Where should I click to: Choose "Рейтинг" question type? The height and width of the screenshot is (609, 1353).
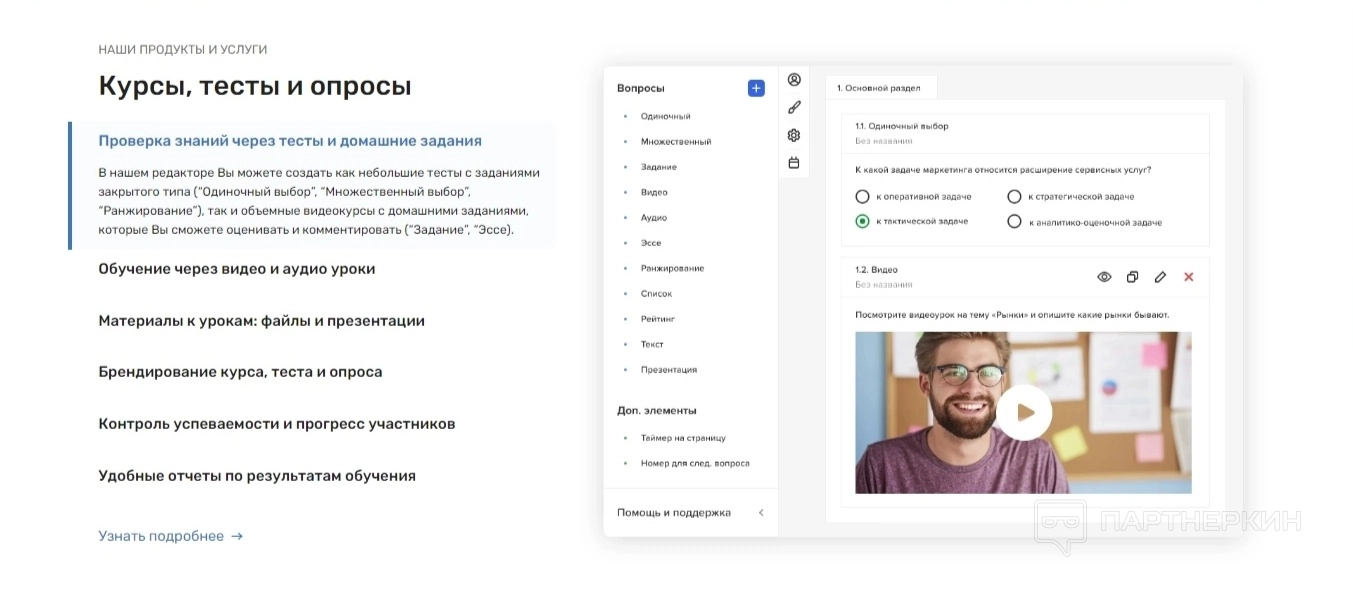[658, 319]
